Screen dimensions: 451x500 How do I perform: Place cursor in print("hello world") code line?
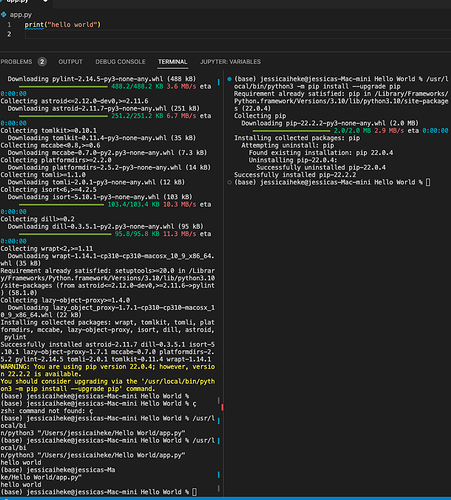click(x=62, y=25)
